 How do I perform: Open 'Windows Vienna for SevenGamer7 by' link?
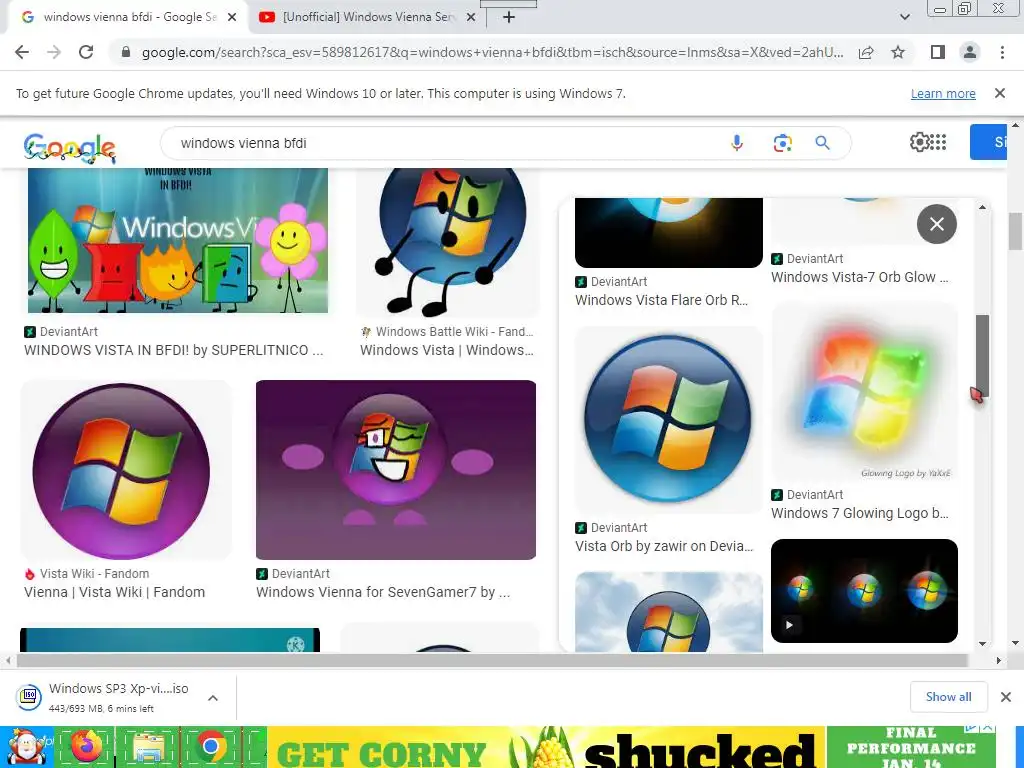pyautogui.click(x=383, y=592)
